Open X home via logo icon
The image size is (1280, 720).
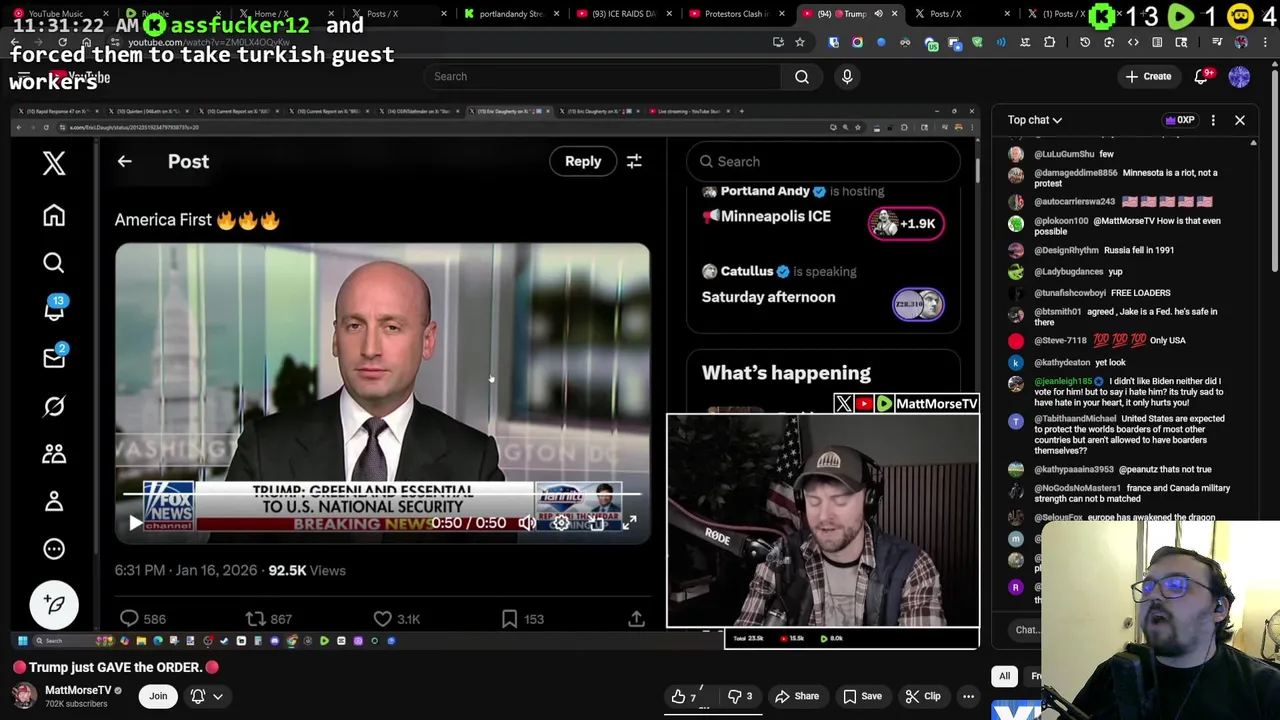click(x=54, y=164)
